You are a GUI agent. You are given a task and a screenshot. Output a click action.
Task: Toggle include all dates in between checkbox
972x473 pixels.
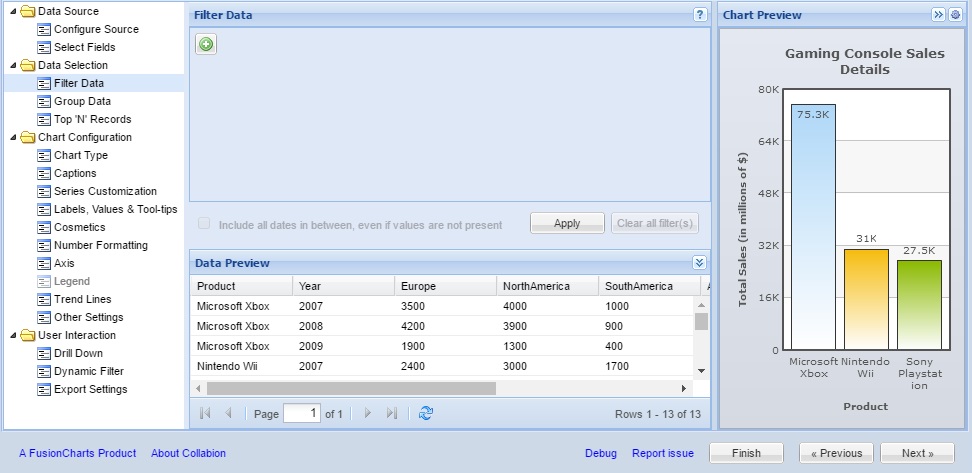tap(205, 224)
